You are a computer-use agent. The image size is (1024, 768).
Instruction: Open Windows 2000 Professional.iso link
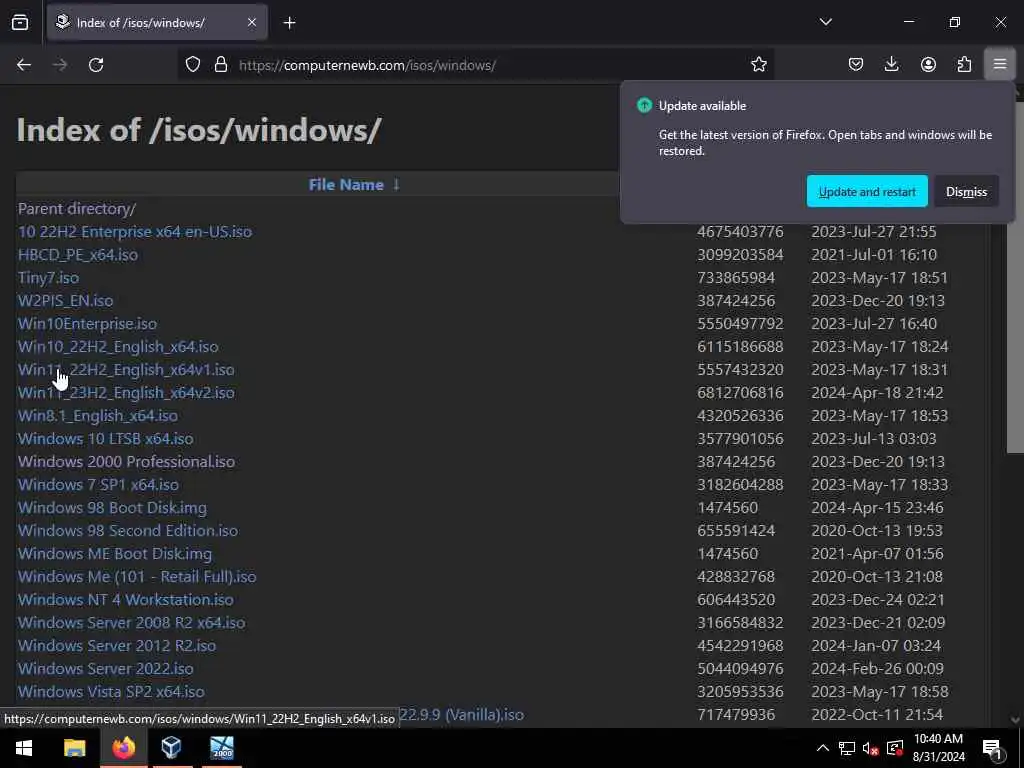coord(126,462)
